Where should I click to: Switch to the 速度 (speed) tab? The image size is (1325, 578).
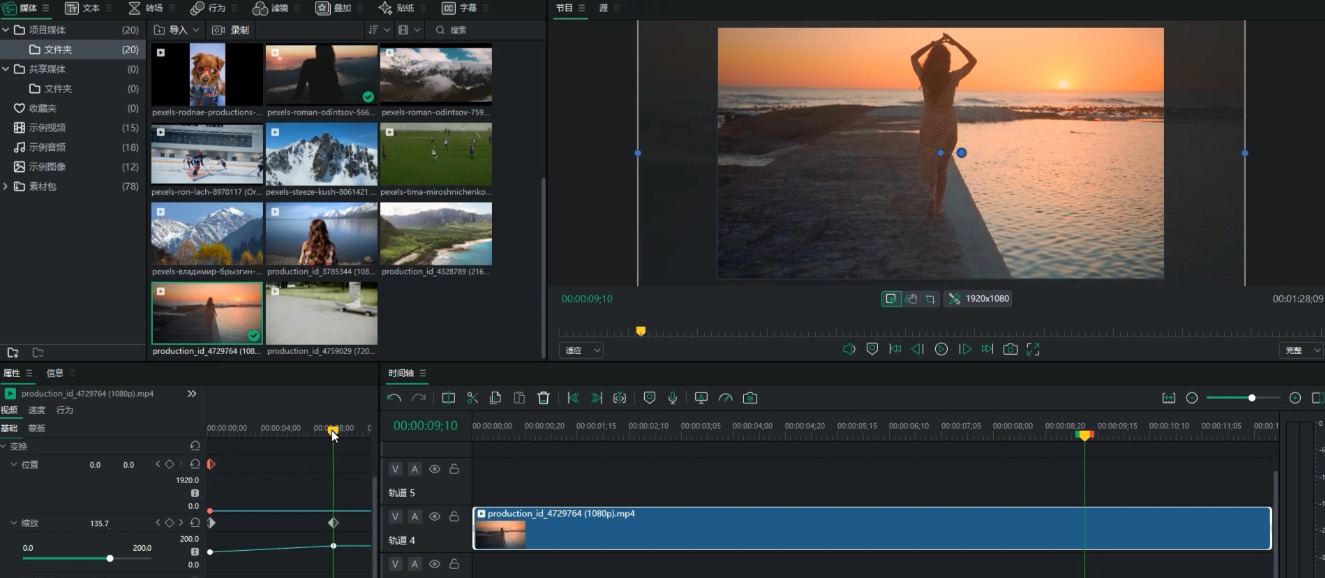click(x=36, y=410)
